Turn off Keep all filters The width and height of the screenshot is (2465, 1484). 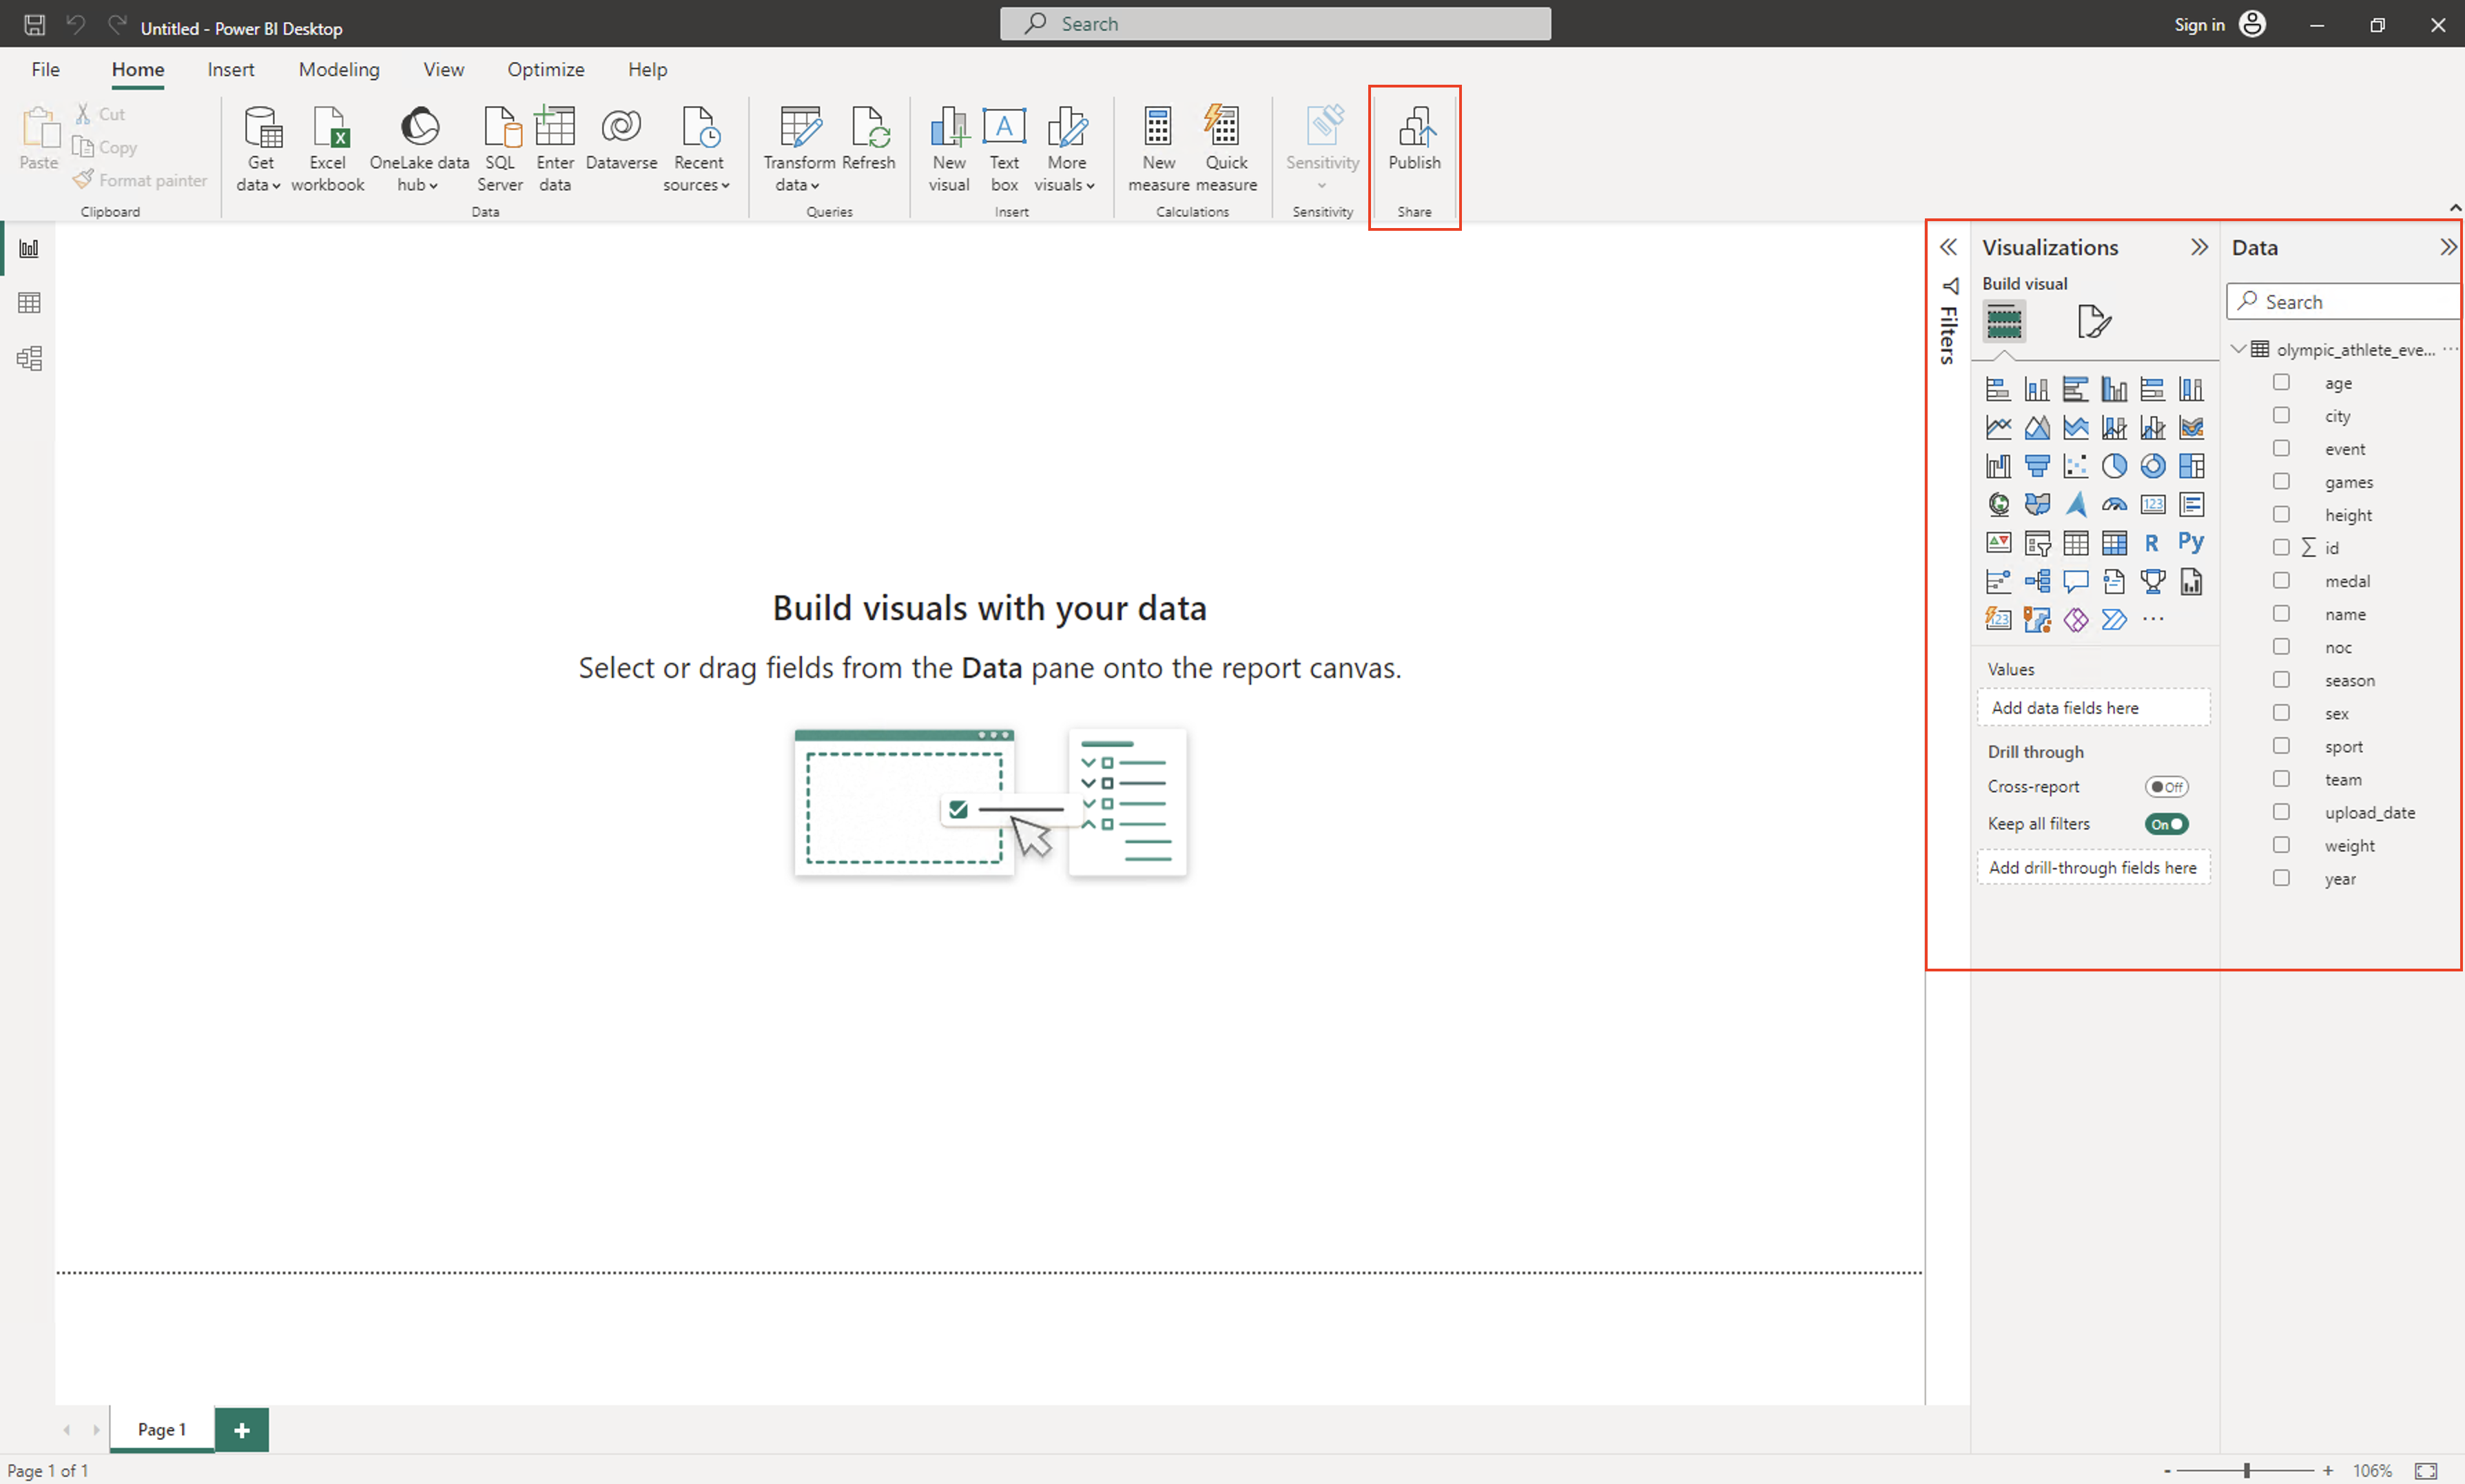2166,824
